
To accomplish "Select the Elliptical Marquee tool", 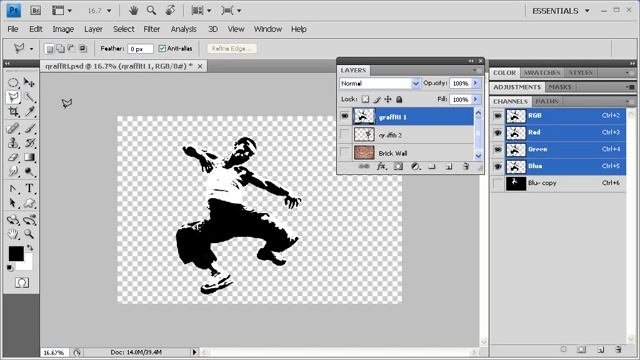I will 13,82.
